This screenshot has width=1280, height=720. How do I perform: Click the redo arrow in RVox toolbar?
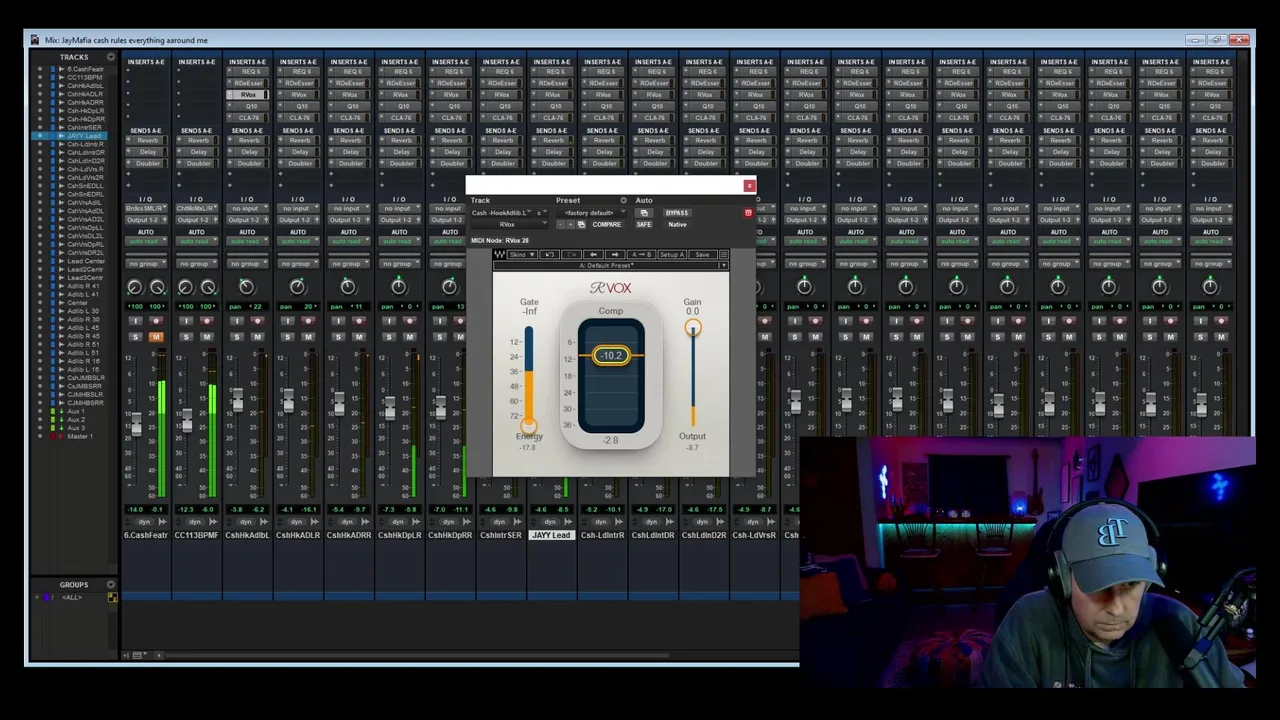[x=571, y=254]
